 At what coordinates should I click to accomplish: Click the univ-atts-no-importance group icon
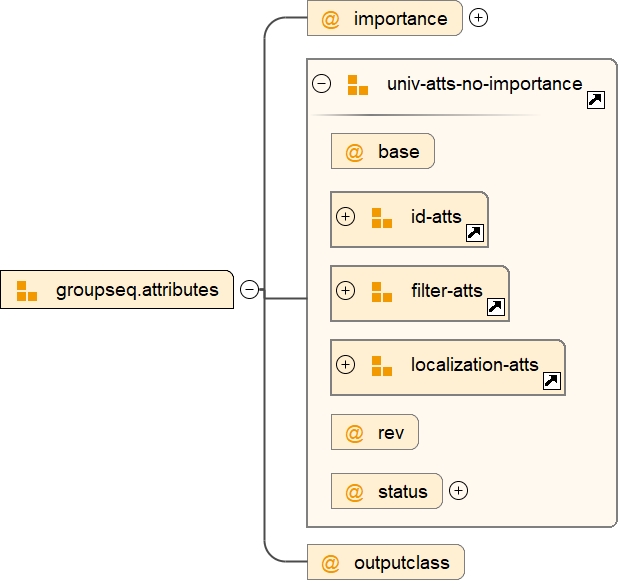pyautogui.click(x=358, y=85)
